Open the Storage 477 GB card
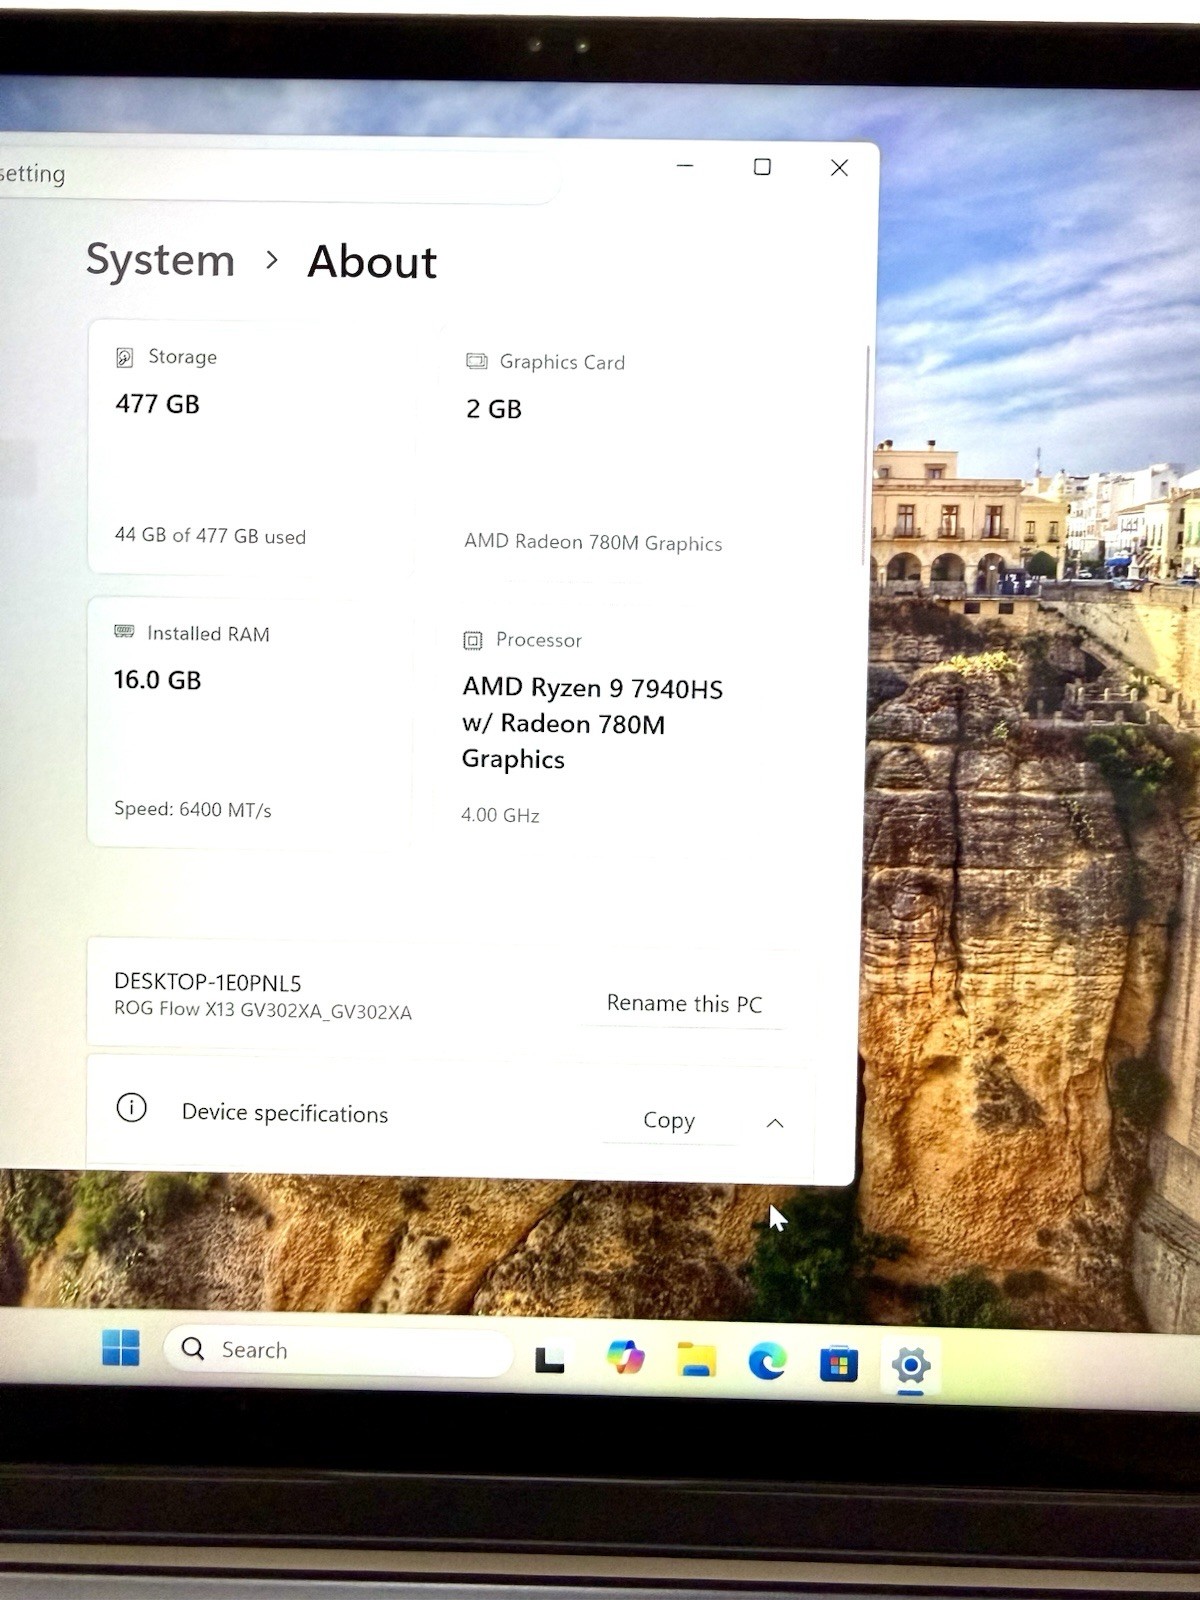 tap(250, 447)
